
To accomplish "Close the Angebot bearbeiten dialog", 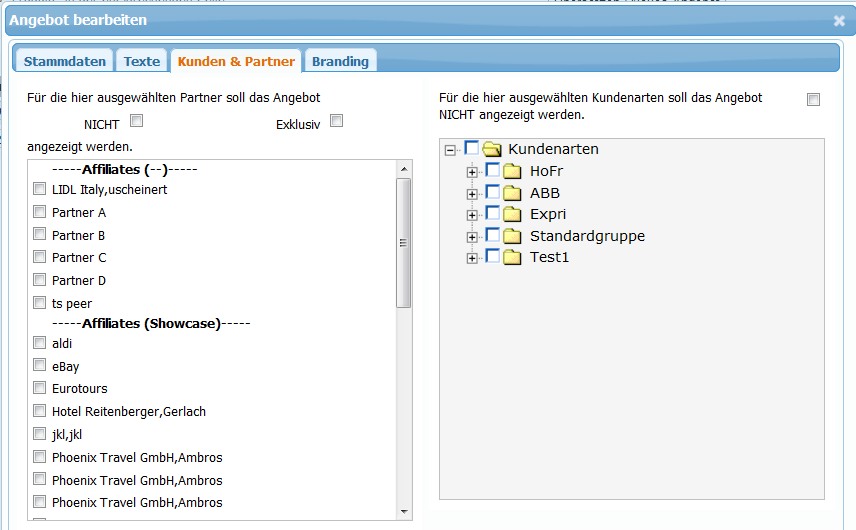I will (839, 20).
